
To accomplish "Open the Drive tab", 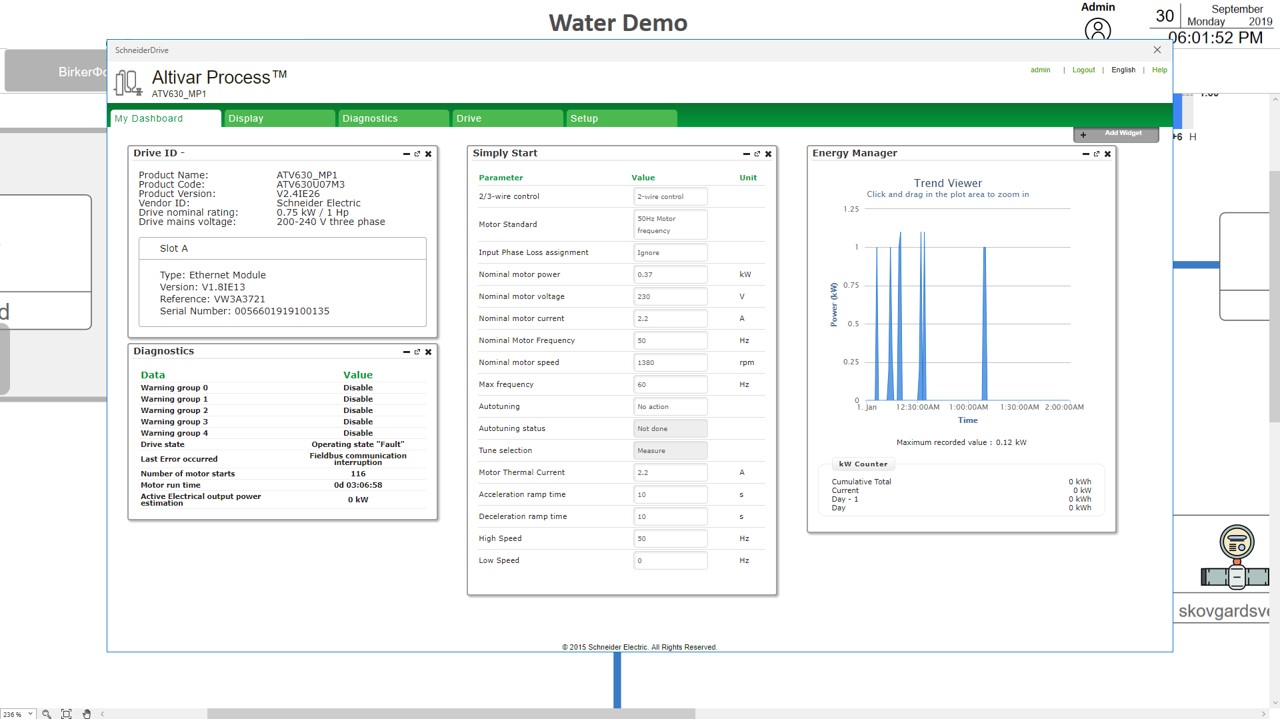I will pos(508,118).
